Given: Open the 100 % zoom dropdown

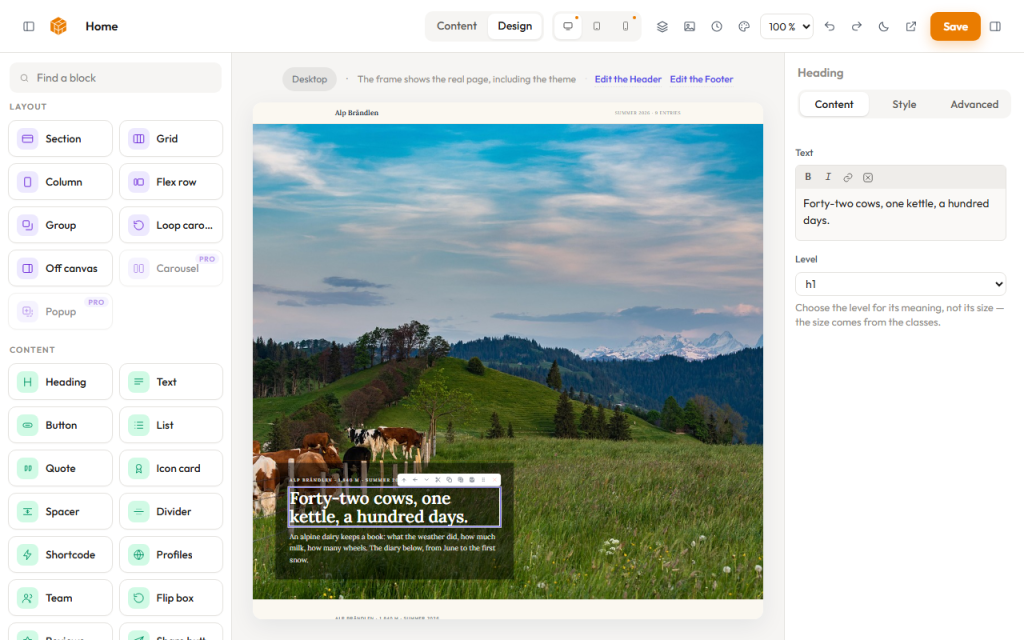Looking at the screenshot, I should (787, 27).
